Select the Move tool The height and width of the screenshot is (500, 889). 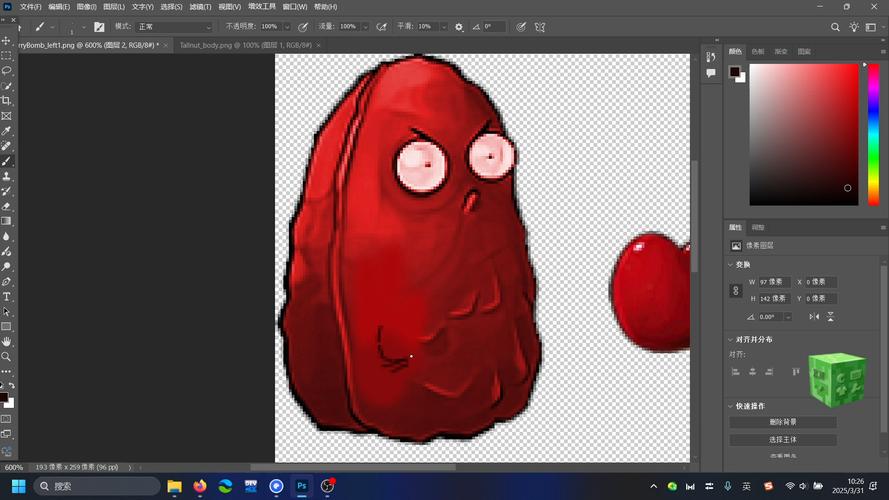click(x=6, y=41)
